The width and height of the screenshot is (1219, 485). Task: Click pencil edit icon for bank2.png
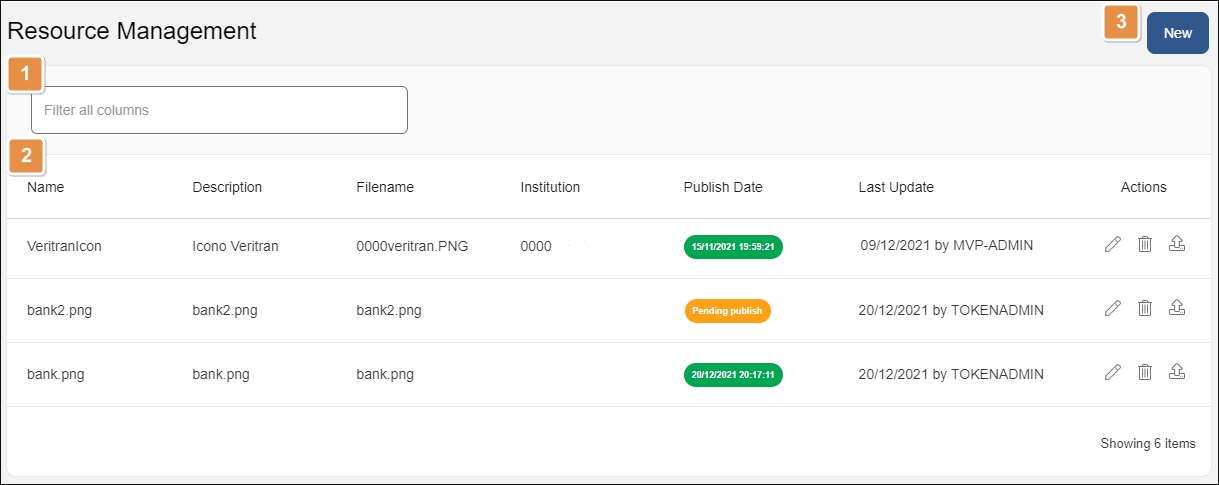pyautogui.click(x=1112, y=309)
